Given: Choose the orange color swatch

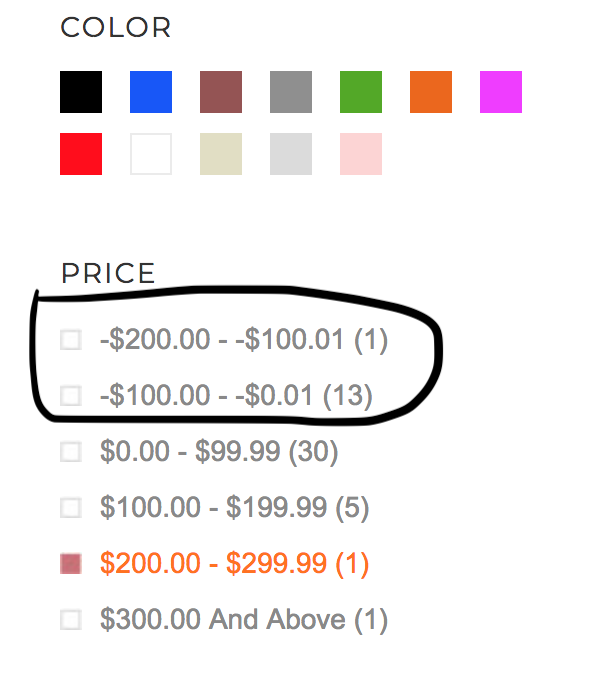Looking at the screenshot, I should coord(431,92).
